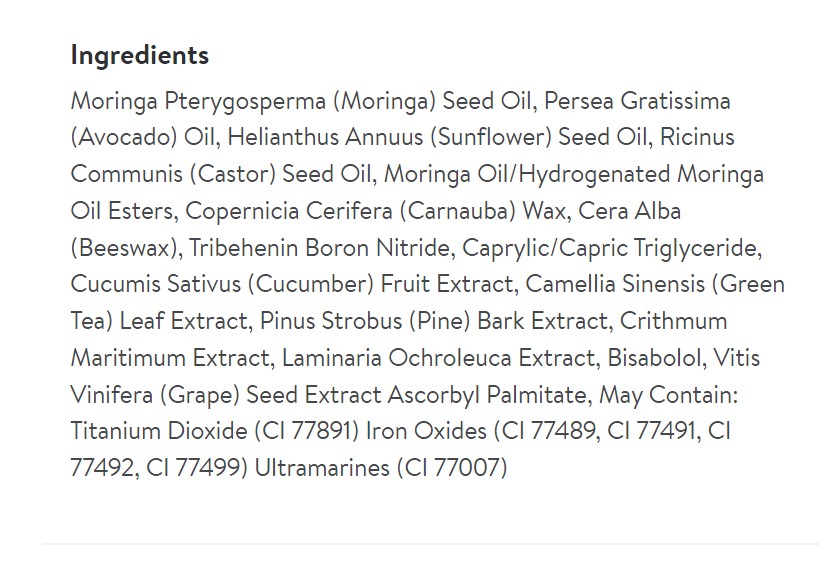840x564 pixels.
Task: Select the word Ultramarines
Action: pos(321,468)
